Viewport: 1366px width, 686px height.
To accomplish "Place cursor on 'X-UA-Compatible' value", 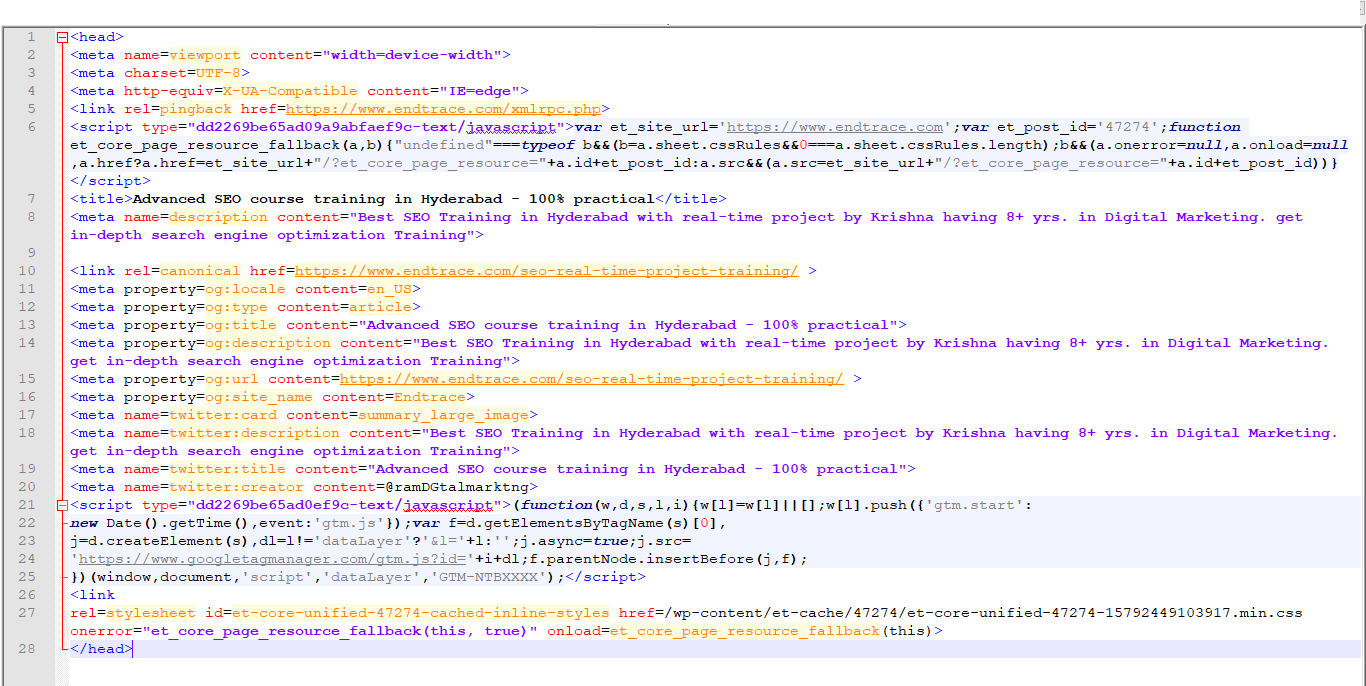I will (x=290, y=91).
